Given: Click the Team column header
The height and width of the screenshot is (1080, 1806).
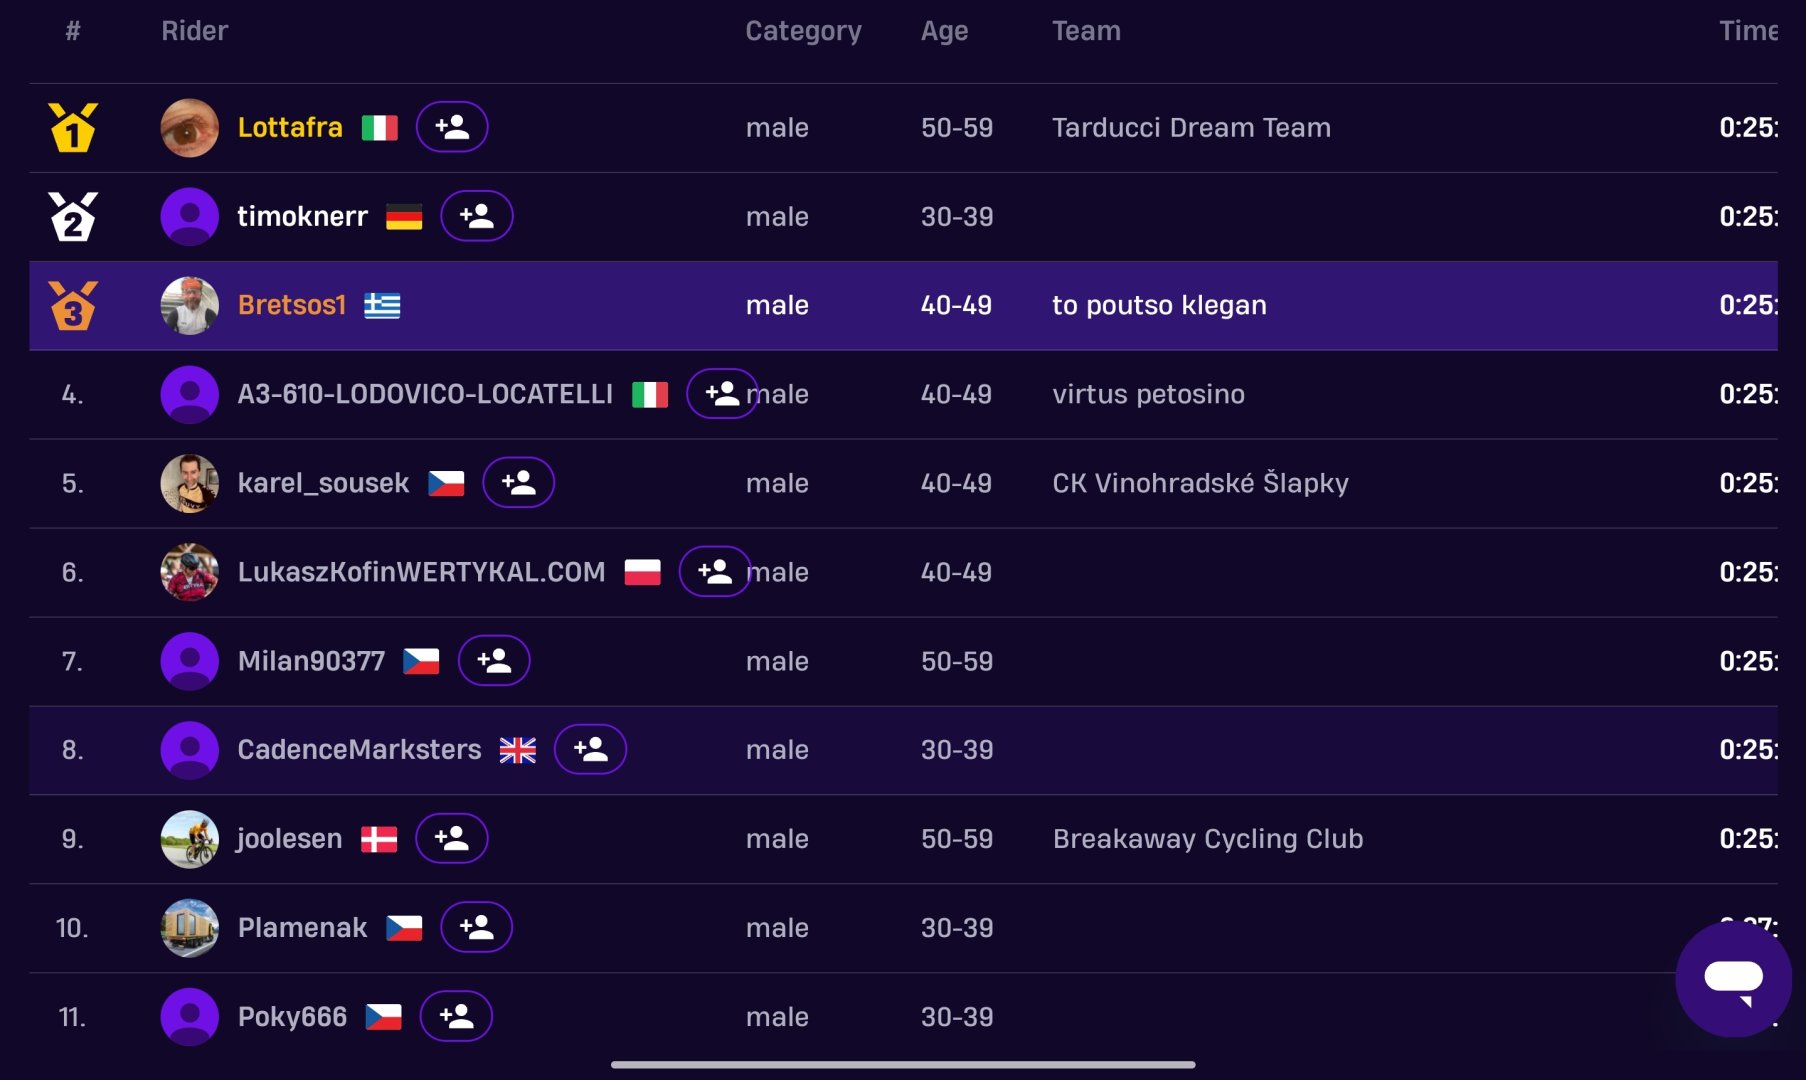Looking at the screenshot, I should (x=1086, y=31).
